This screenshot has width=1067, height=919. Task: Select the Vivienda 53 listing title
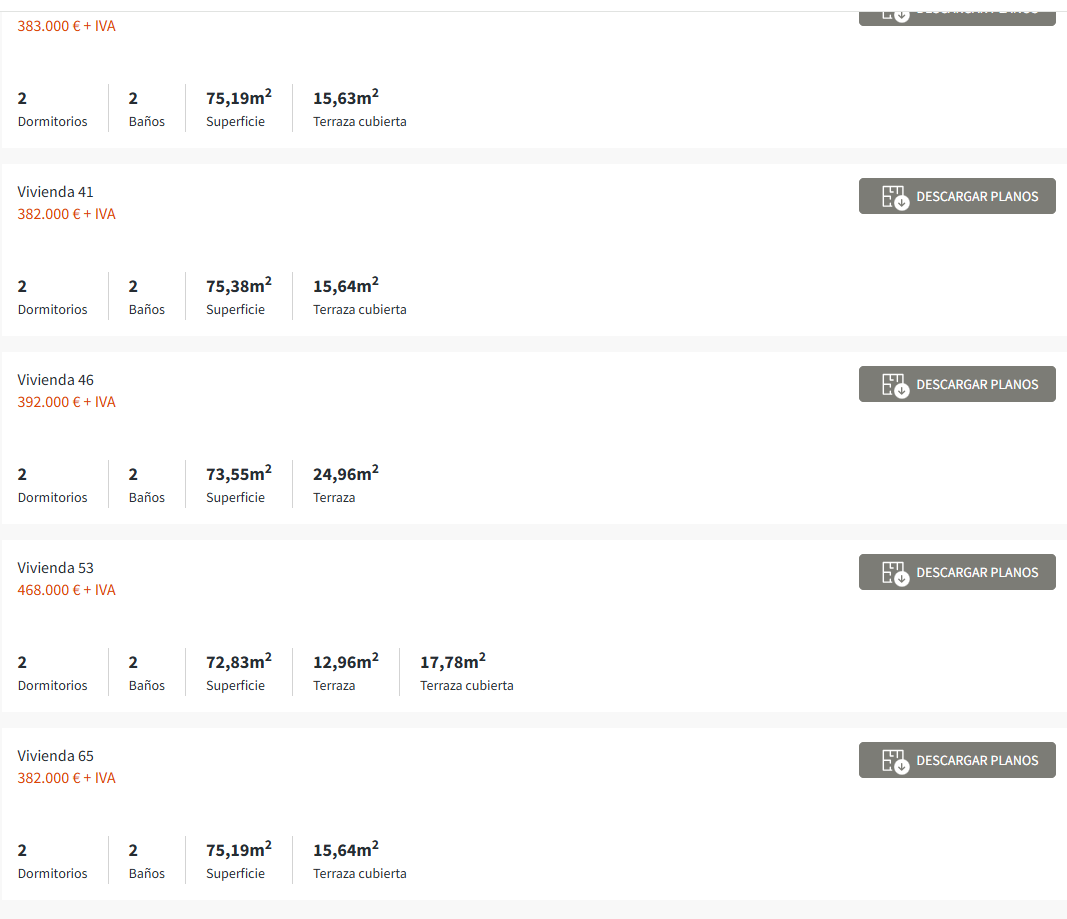coord(56,568)
